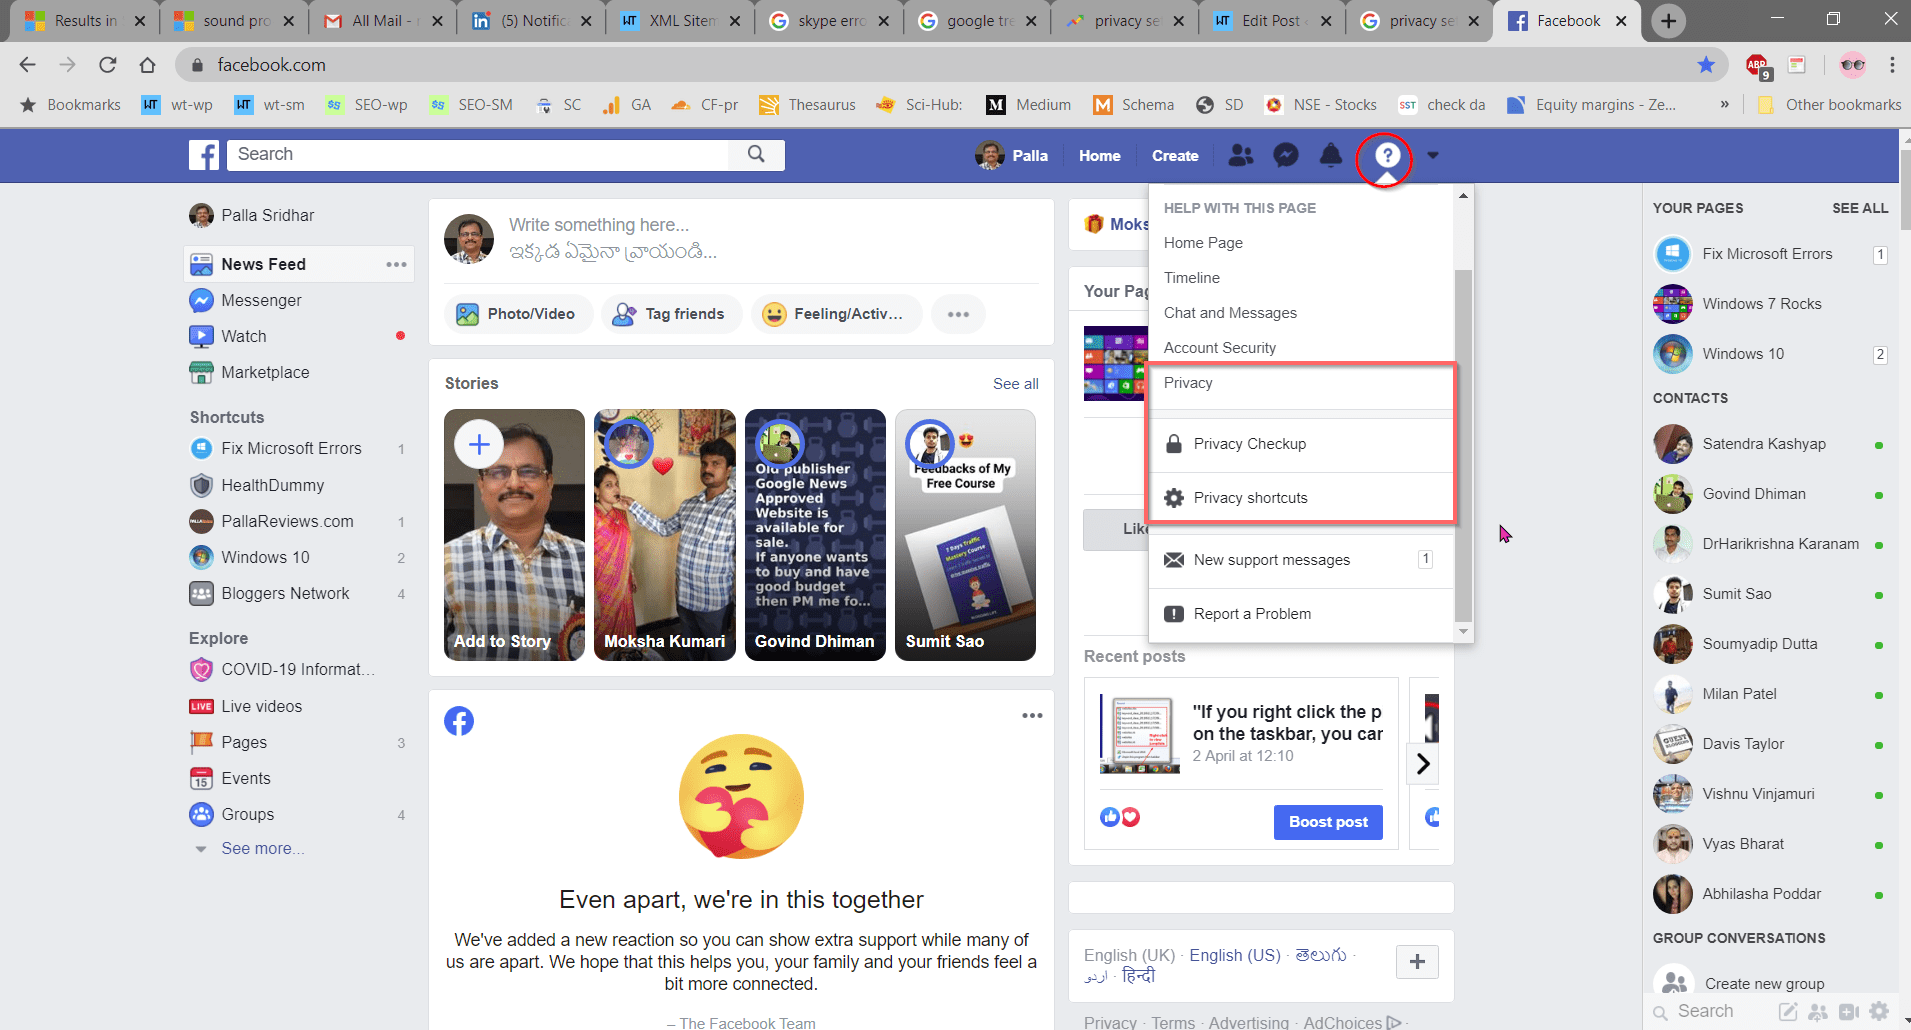Go to browser home page

[147, 65]
